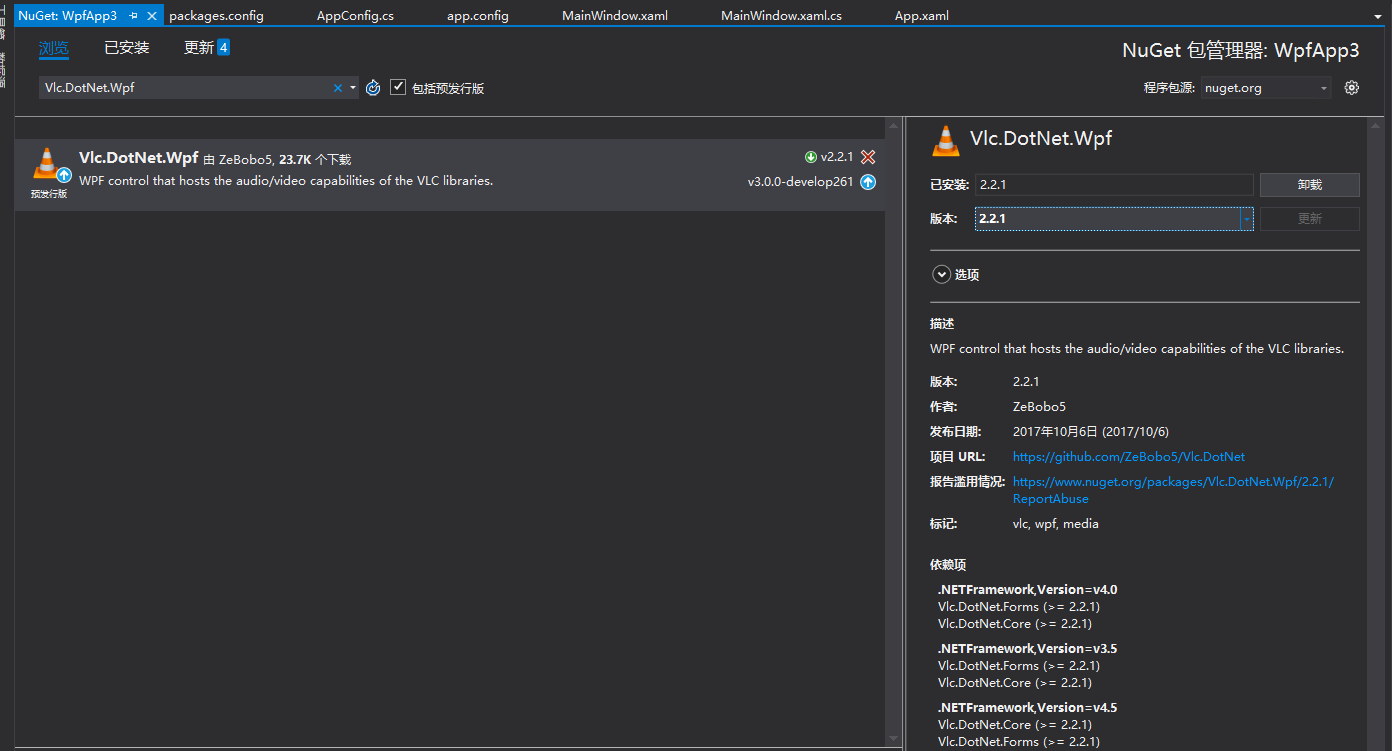Toggle include prerelease checkbox
This screenshot has width=1392, height=751.
click(x=398, y=87)
